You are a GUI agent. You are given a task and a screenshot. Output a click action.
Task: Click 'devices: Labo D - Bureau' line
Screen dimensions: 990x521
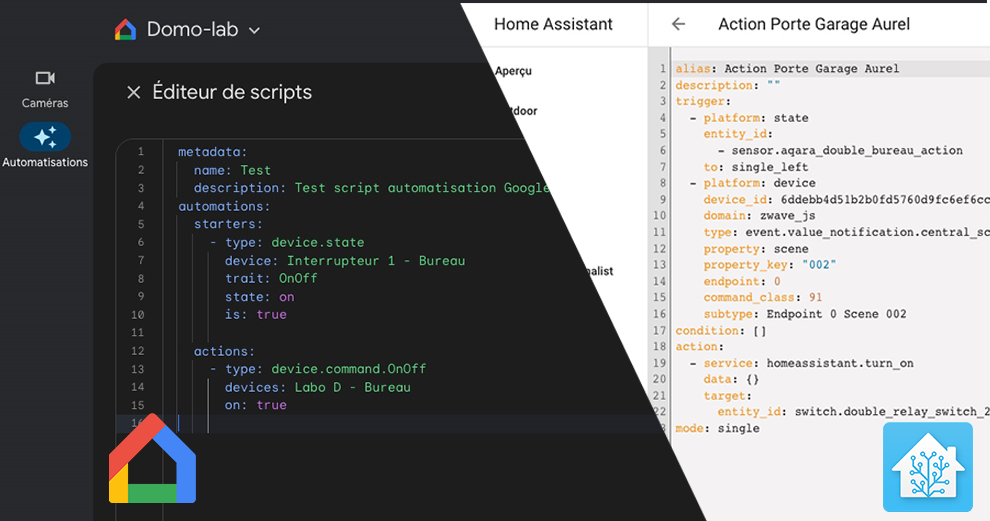(x=318, y=387)
